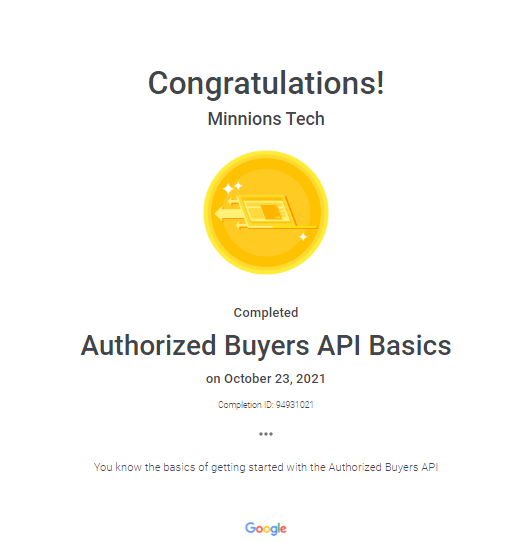Screen dimensions: 527x542
Task: Click the large left-pointing arrow on the badge
Action: click(228, 214)
